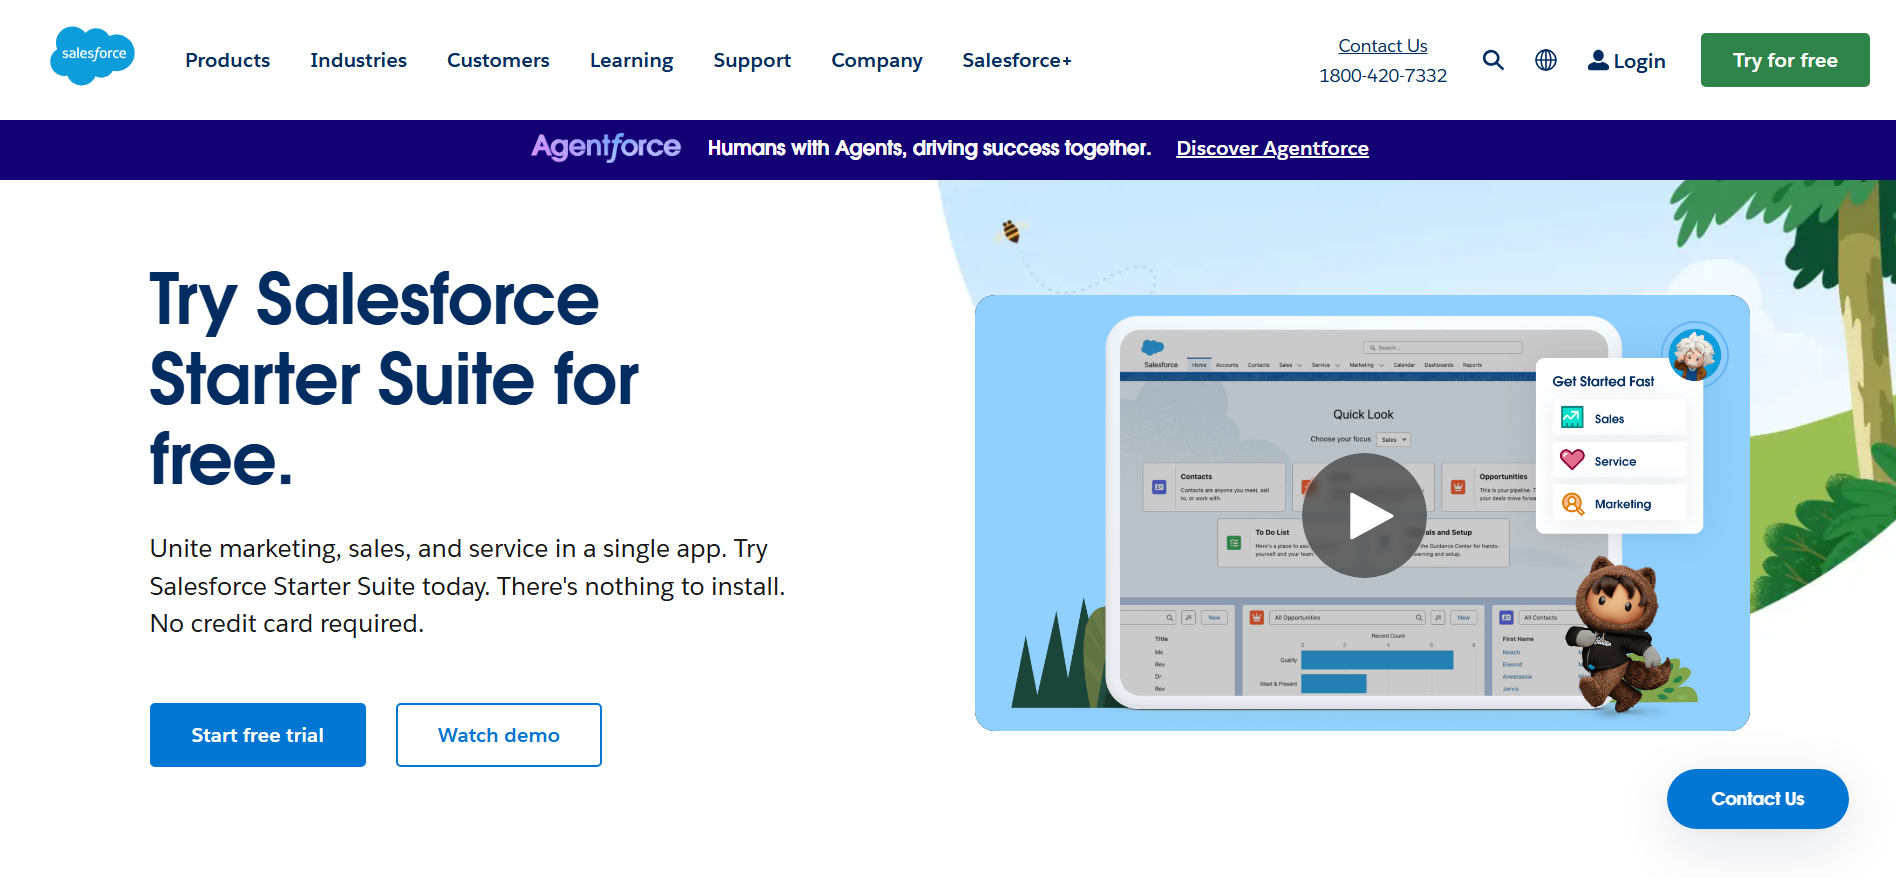Screen dimensions: 1896x878
Task: Open the floating Contact Us chat button
Action: [1757, 799]
